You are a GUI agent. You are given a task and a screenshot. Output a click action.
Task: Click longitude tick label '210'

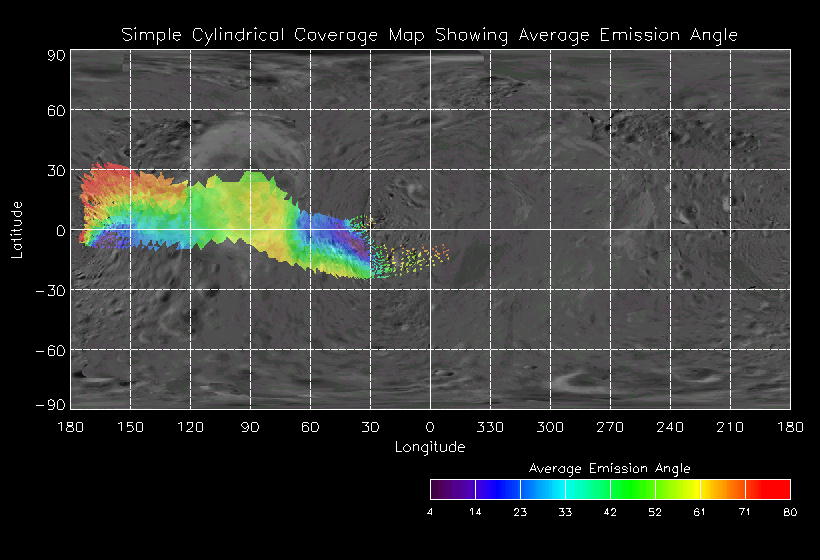click(x=730, y=427)
